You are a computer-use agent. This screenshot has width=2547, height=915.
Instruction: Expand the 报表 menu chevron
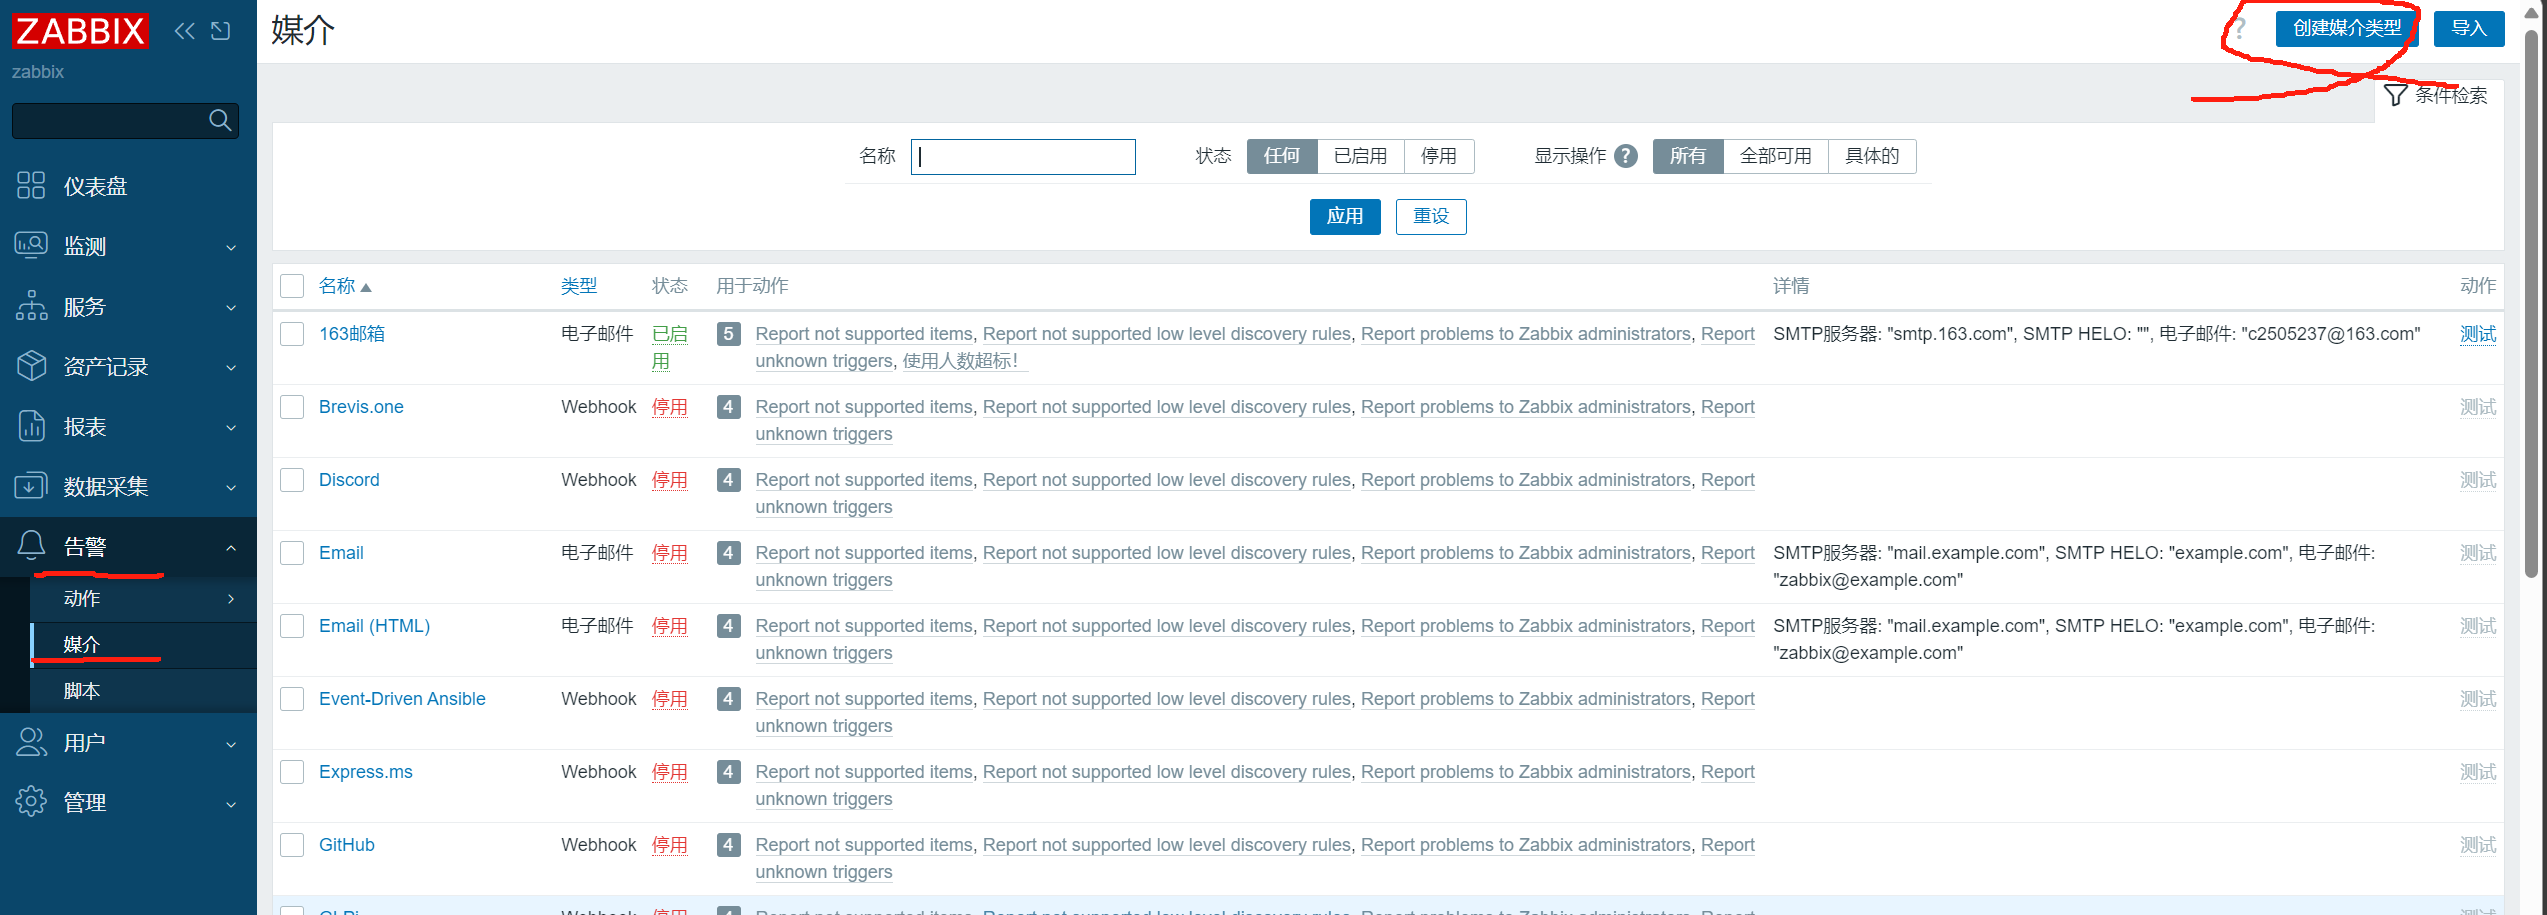(231, 427)
